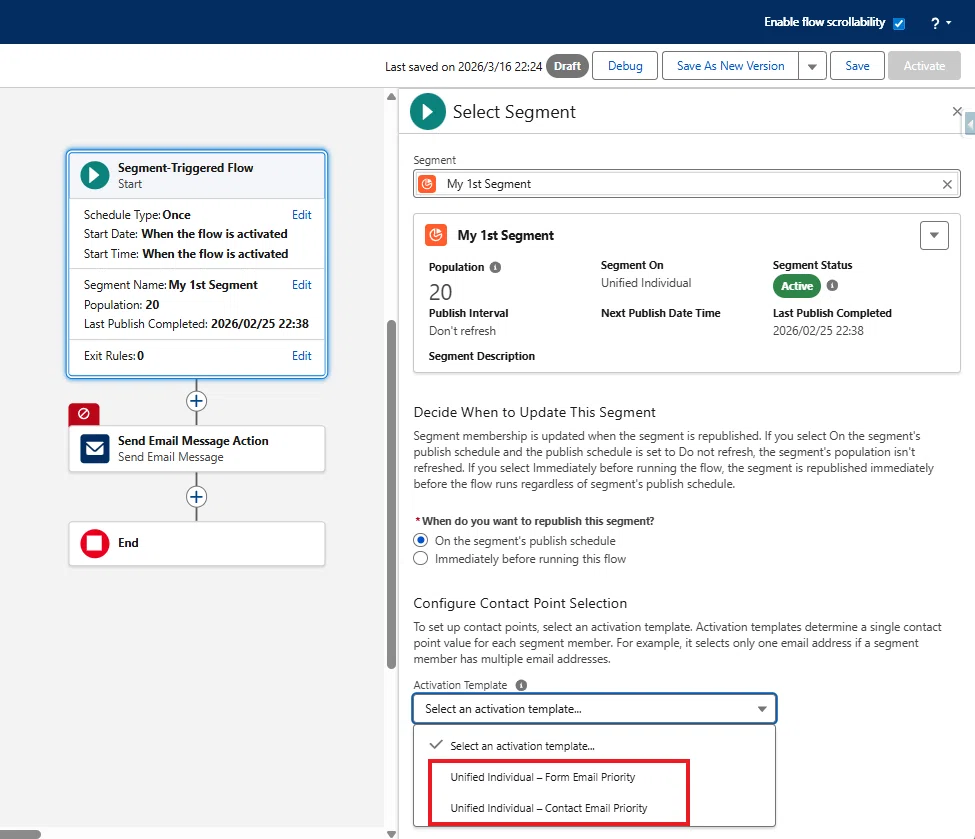The width and height of the screenshot is (975, 839).
Task: Close the Select Segment panel
Action: pyautogui.click(x=957, y=111)
